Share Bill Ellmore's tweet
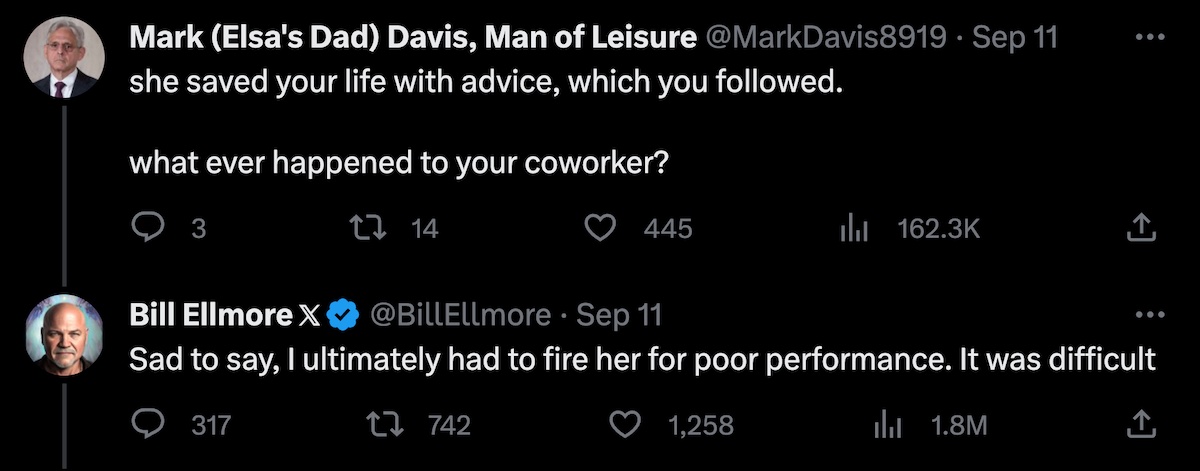Image resolution: width=1200 pixels, height=471 pixels. (1139, 425)
